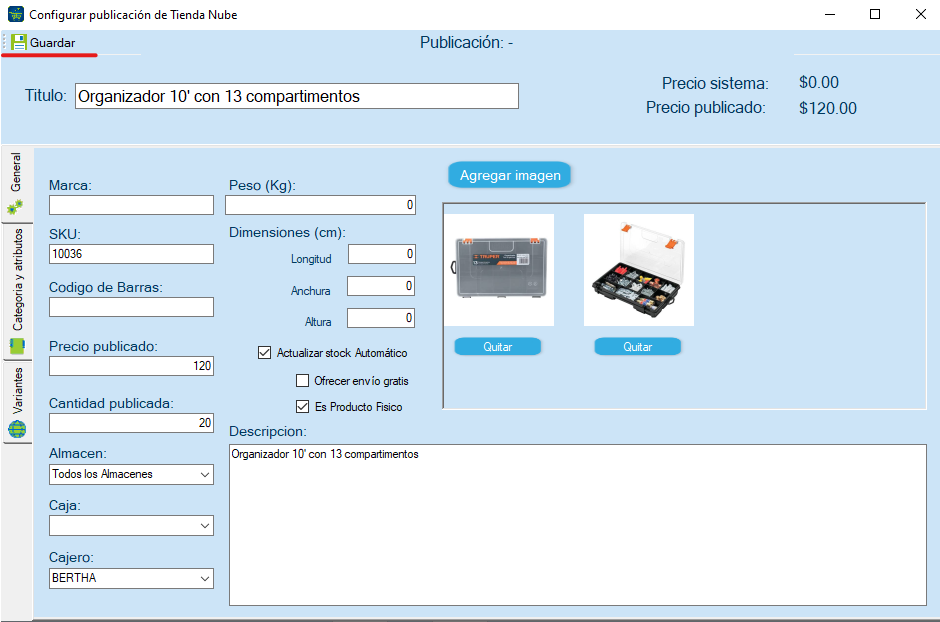
Task: Click the Codigo de Barras field
Action: (131, 307)
